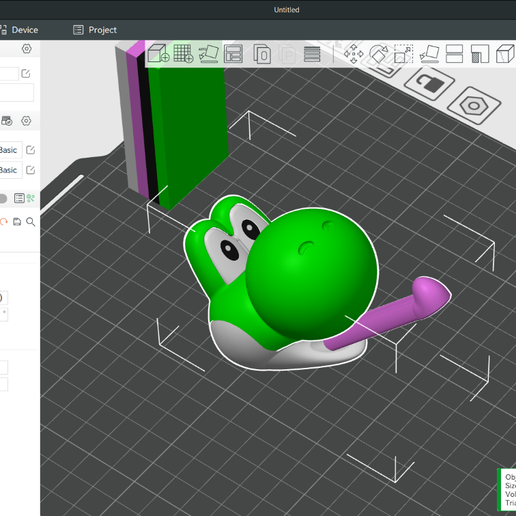Switch to the Device tab
Viewport: 516px width, 516px height.
(19, 30)
